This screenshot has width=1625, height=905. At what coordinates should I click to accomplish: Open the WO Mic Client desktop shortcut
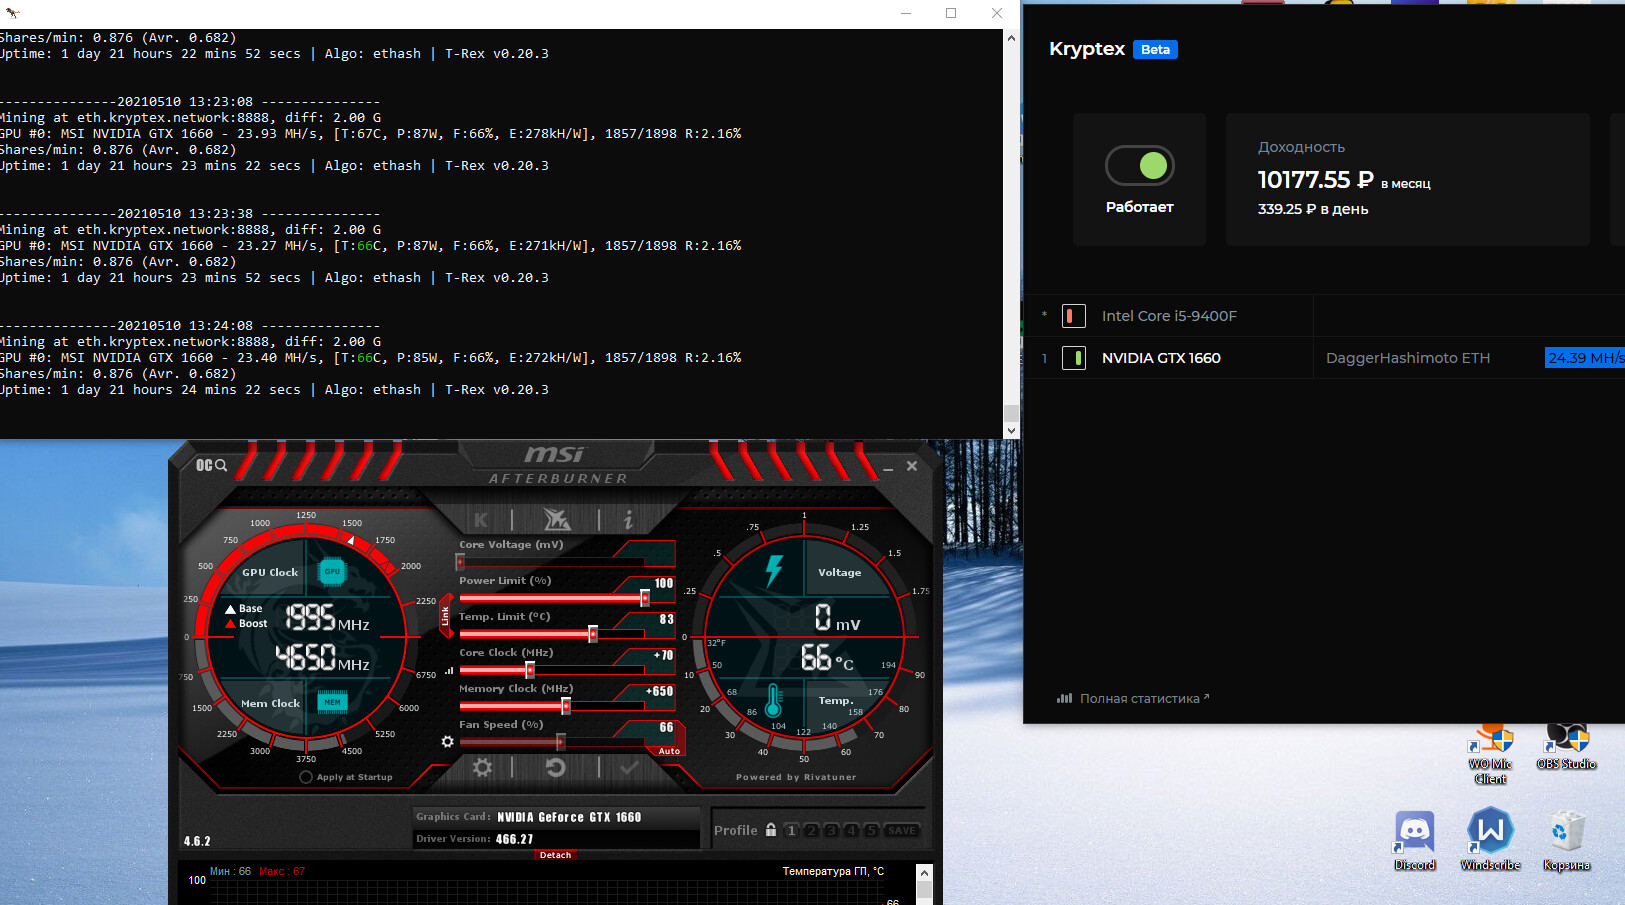click(x=1490, y=755)
